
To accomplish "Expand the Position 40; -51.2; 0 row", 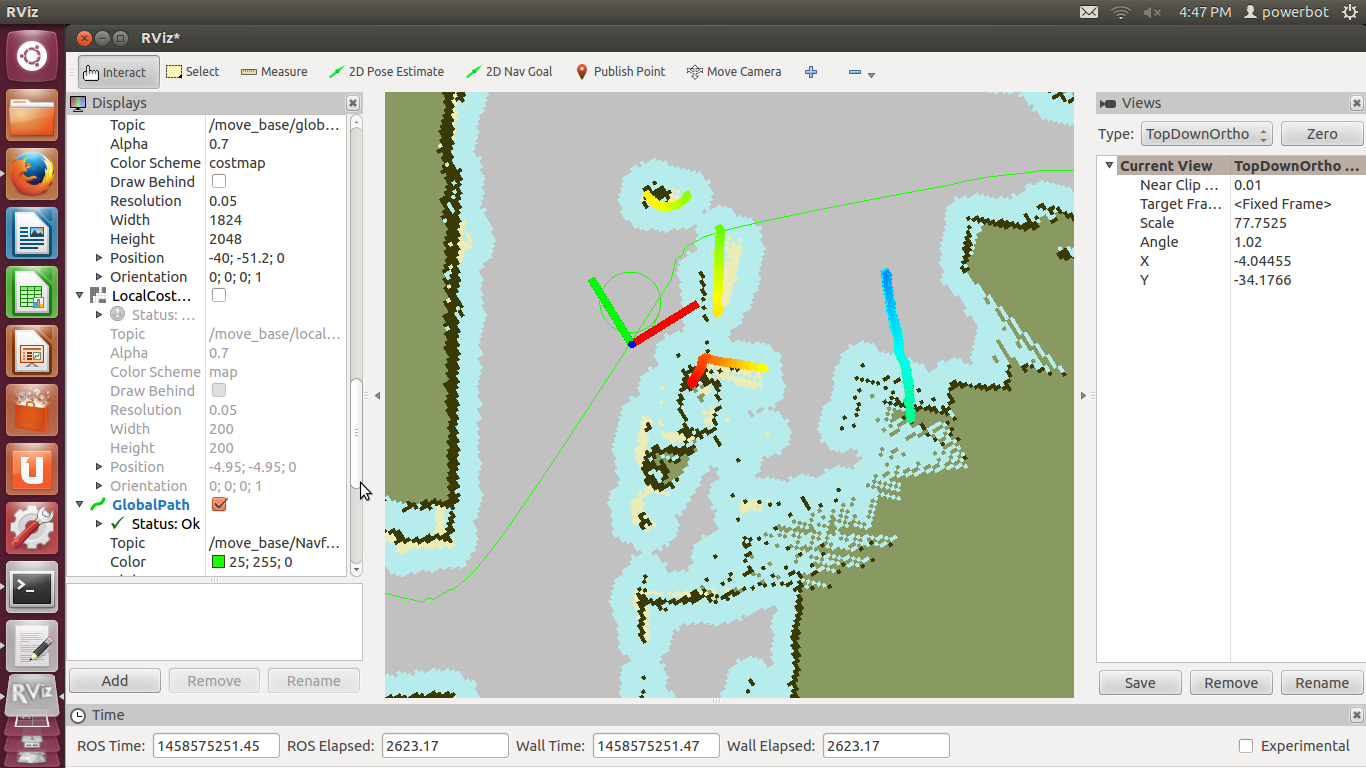I will pos(99,258).
